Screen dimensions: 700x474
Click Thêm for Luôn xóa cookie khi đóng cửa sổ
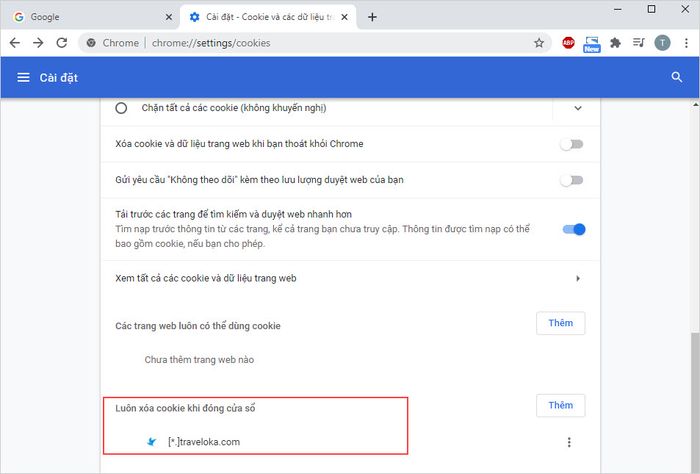click(561, 405)
